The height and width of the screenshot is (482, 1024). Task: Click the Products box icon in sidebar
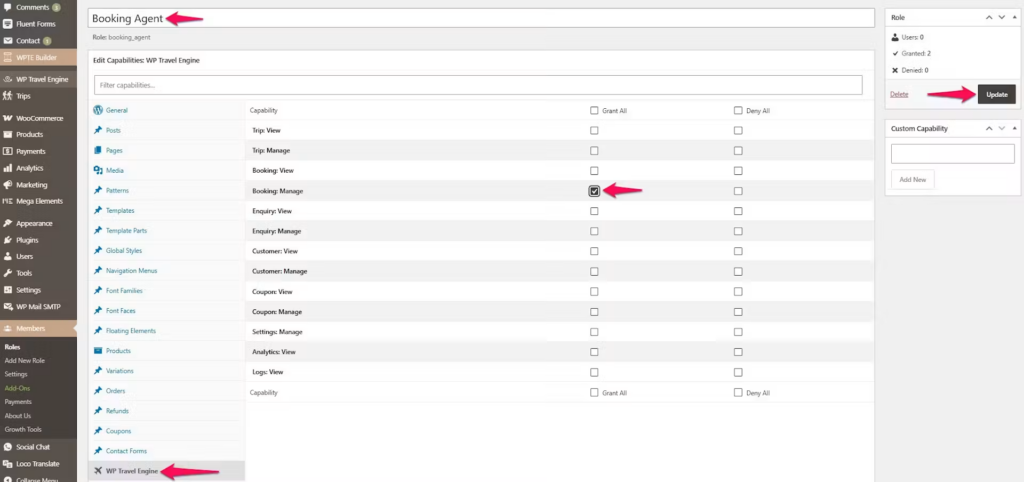tap(7, 135)
